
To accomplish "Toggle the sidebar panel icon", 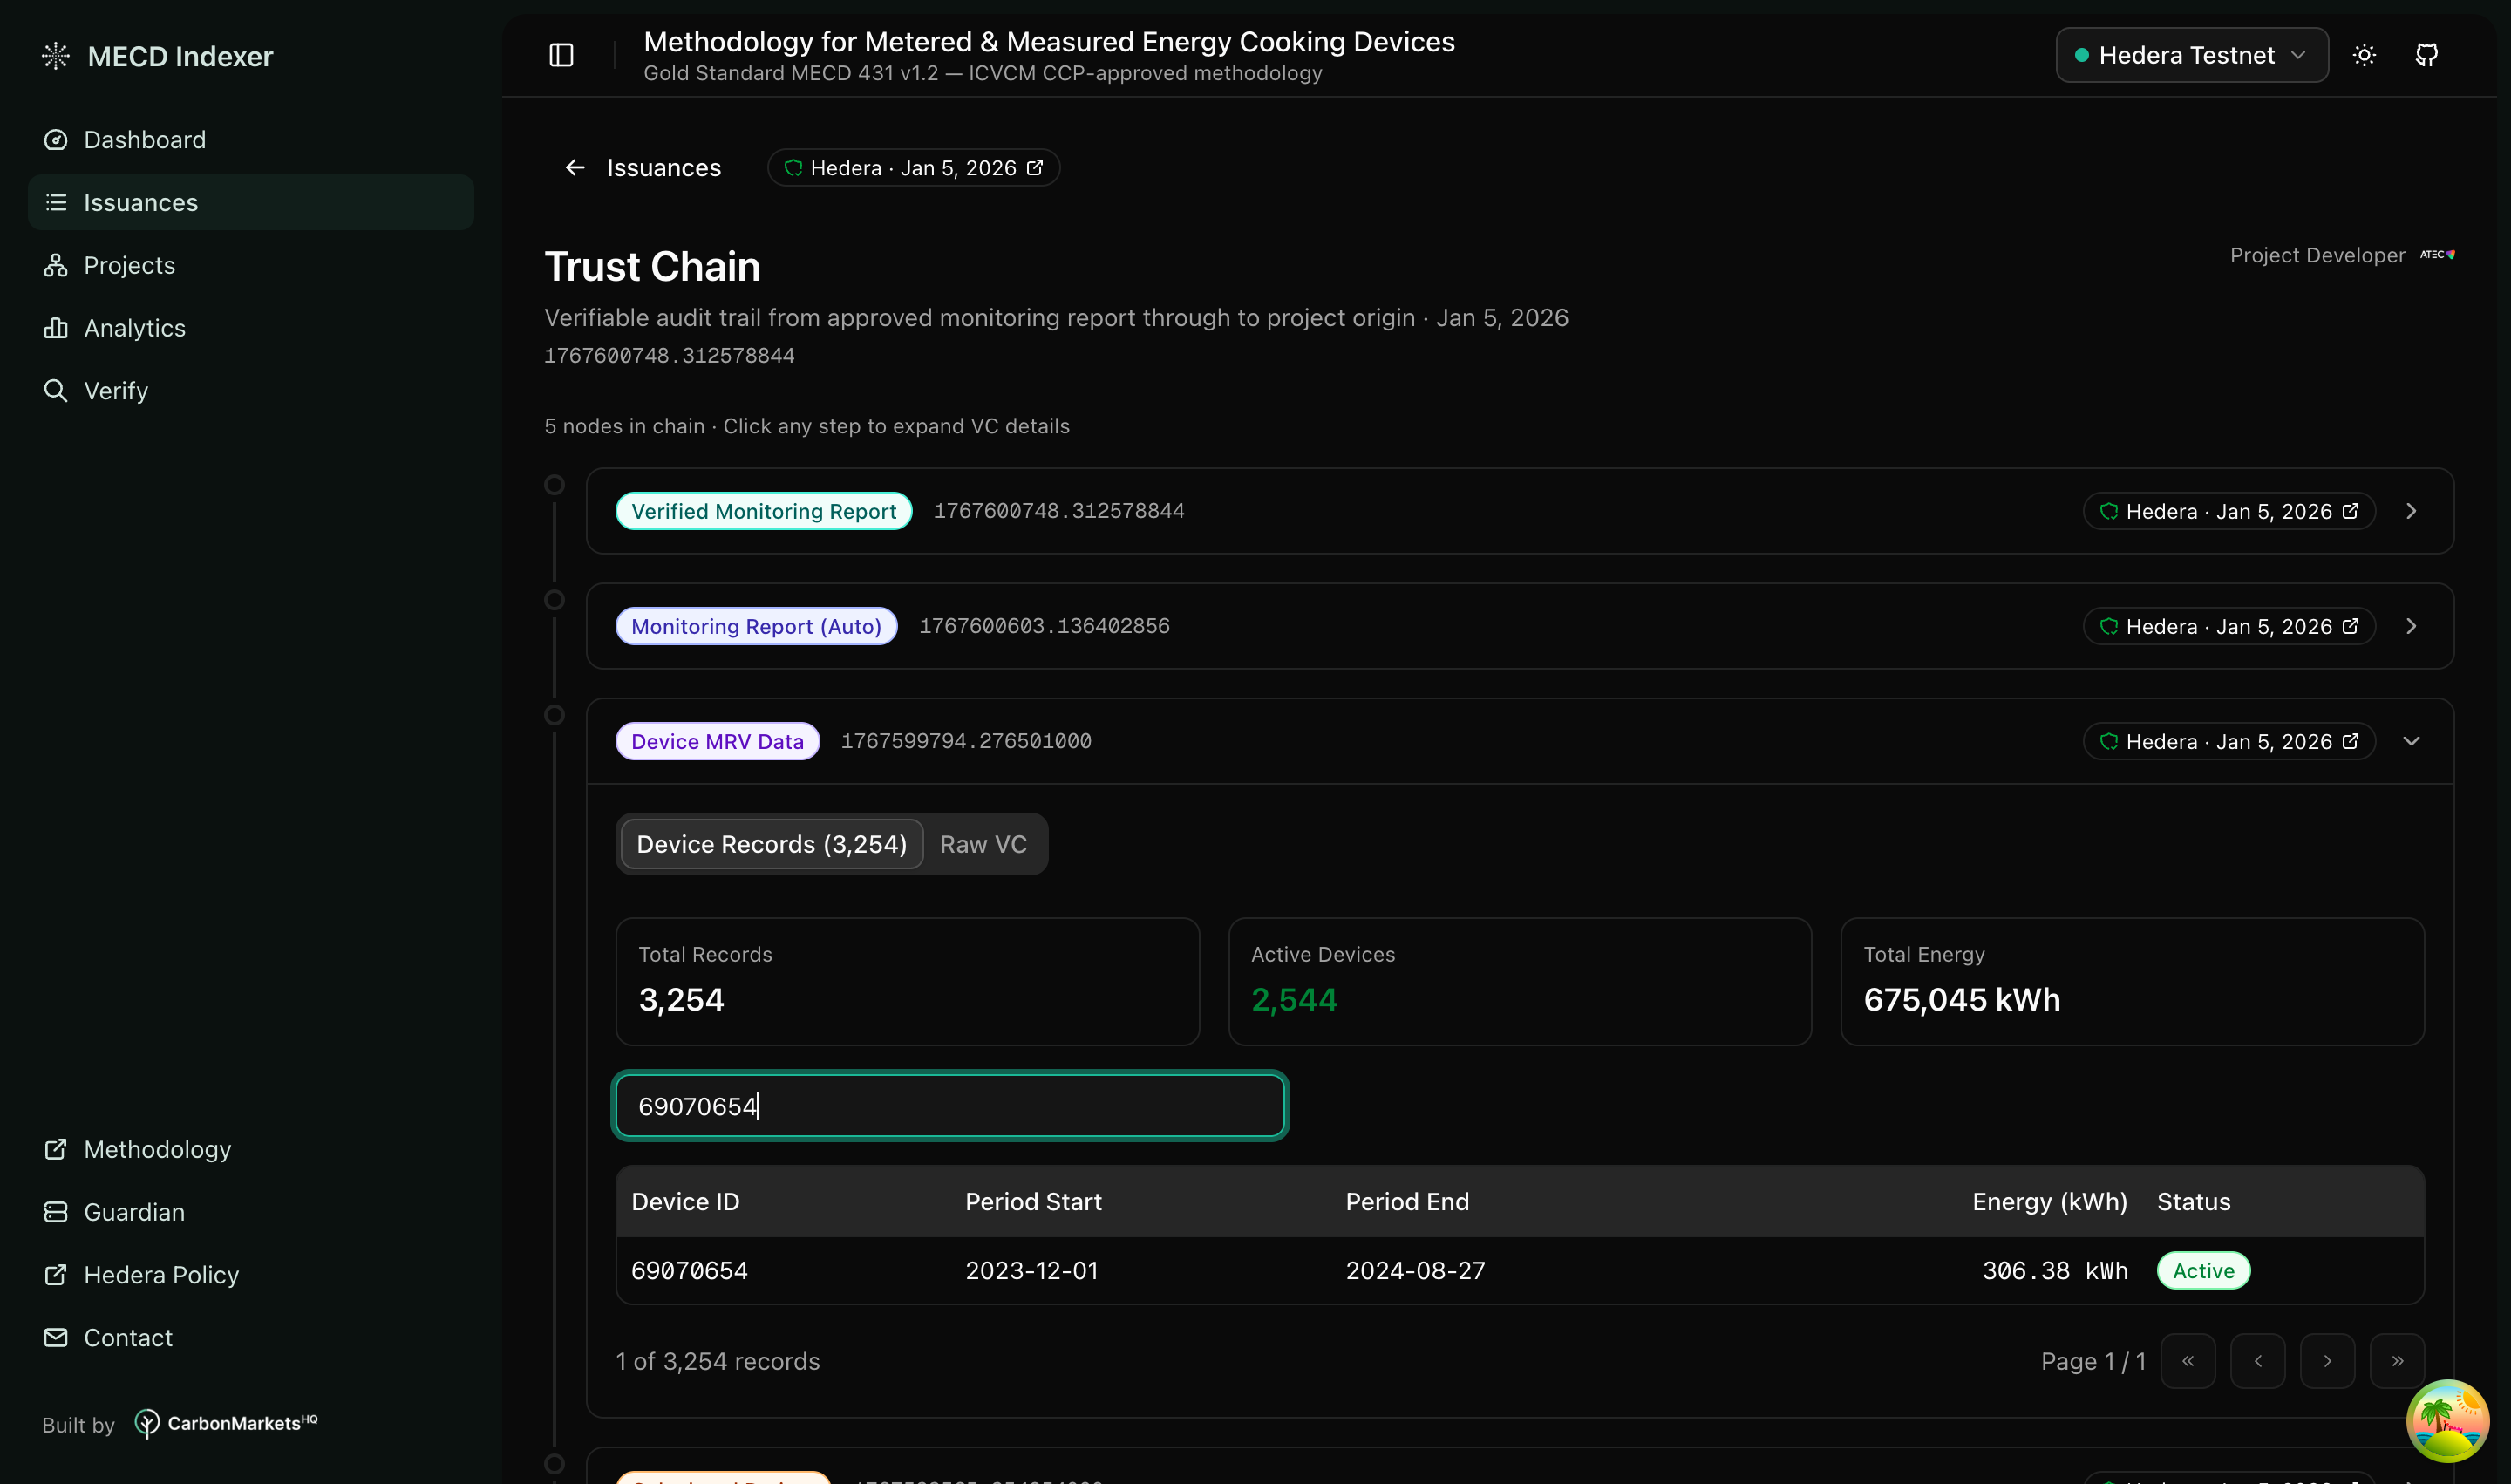I will click(561, 55).
